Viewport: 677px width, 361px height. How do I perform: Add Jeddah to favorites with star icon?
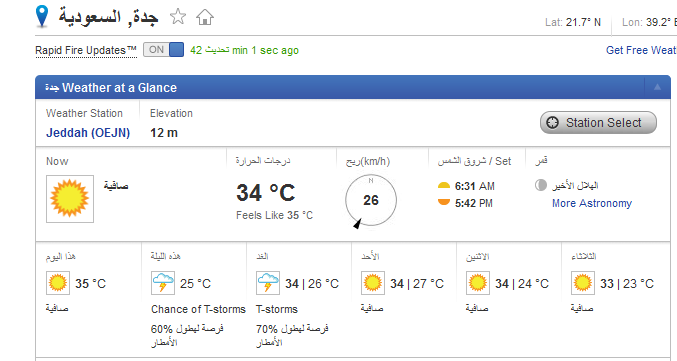(177, 17)
